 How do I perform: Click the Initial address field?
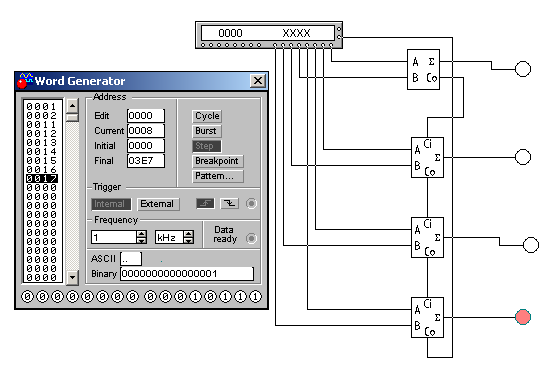click(x=146, y=146)
